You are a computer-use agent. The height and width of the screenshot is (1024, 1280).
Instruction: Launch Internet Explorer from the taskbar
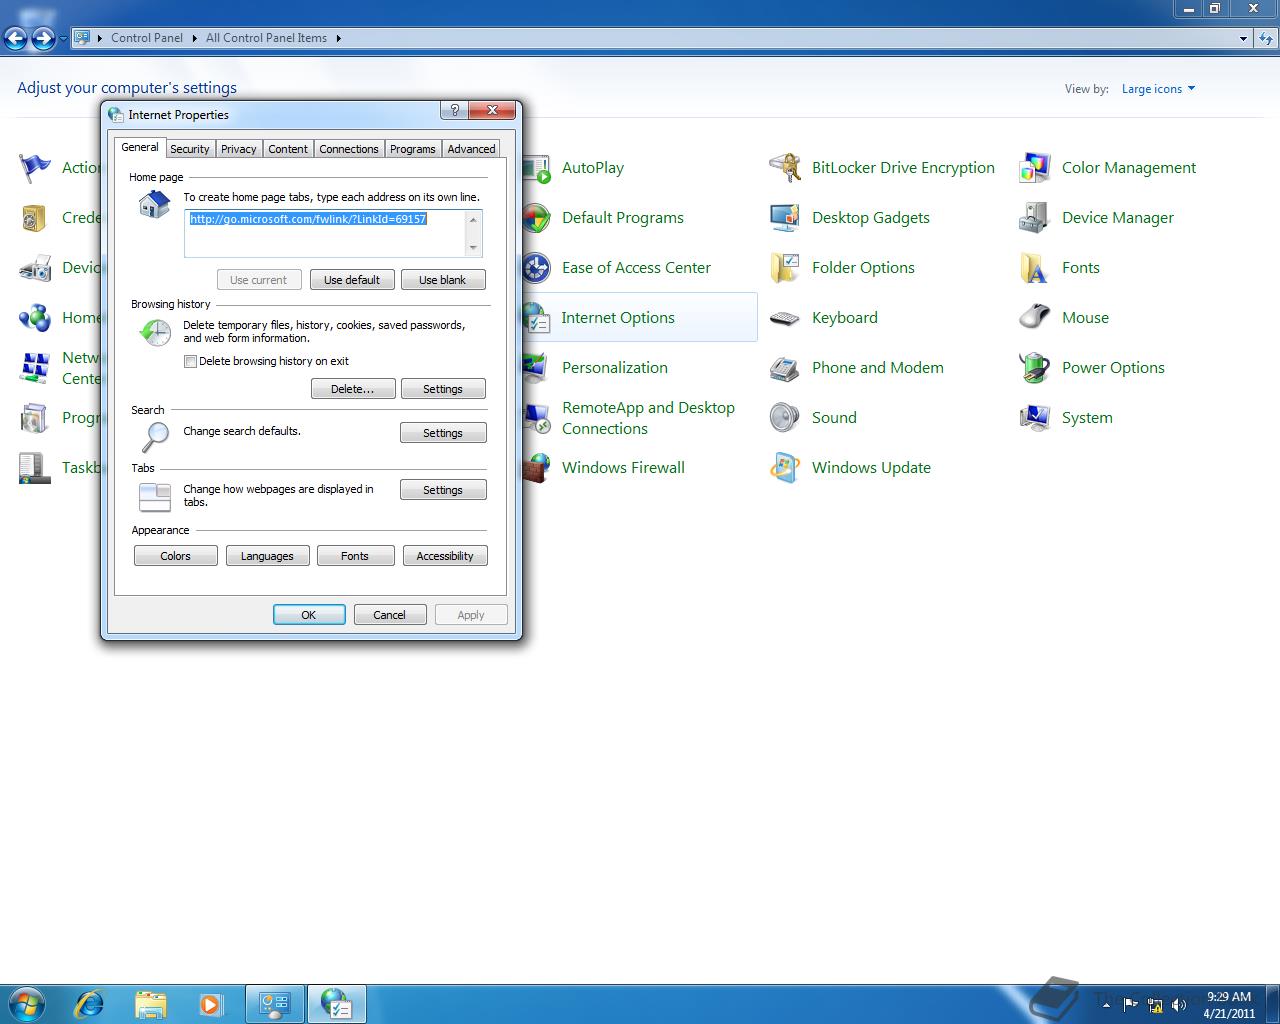(x=89, y=1004)
